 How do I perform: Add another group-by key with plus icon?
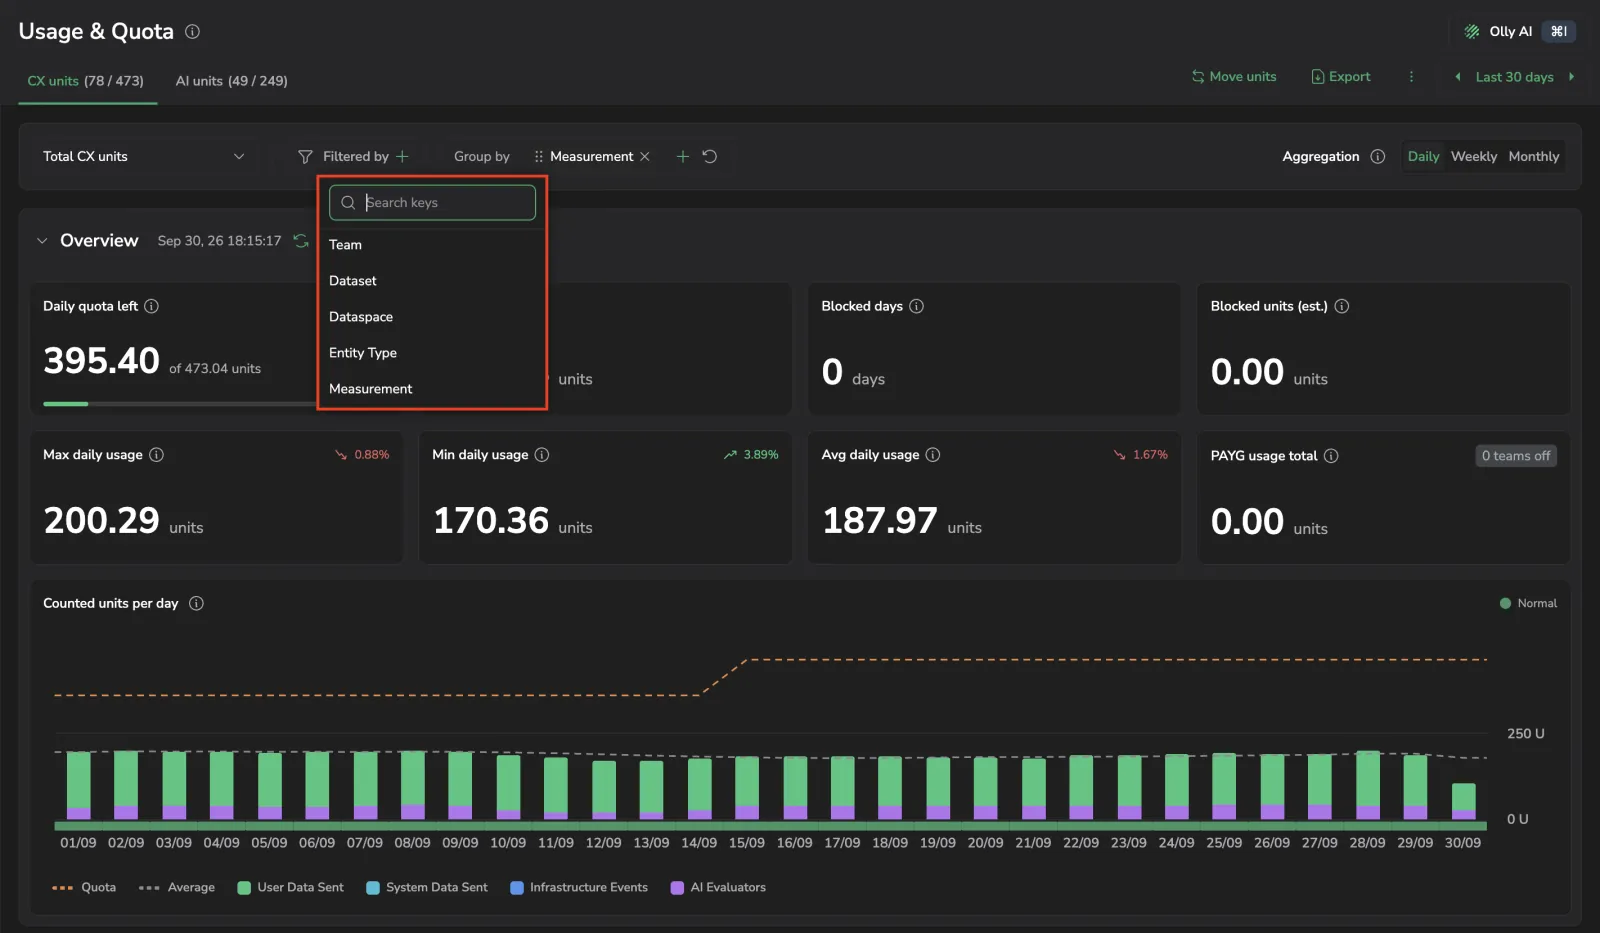point(683,157)
